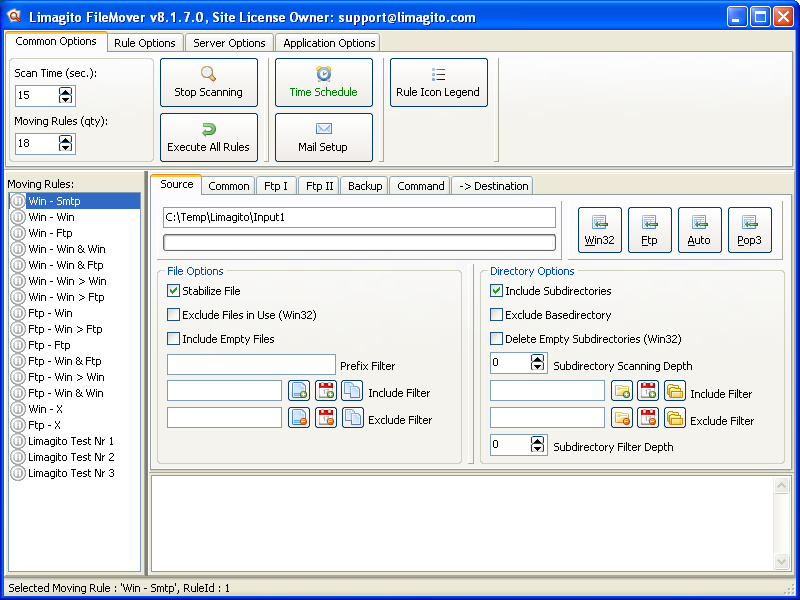Open the Backup tab
800x600 pixels.
(365, 186)
